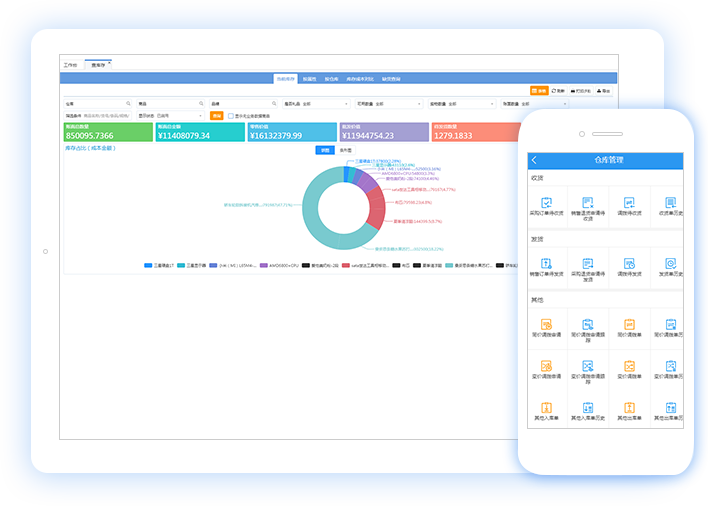708x506 pixels.
Task: Click the 三星硬盘1T legend color swatch
Action: 148,266
